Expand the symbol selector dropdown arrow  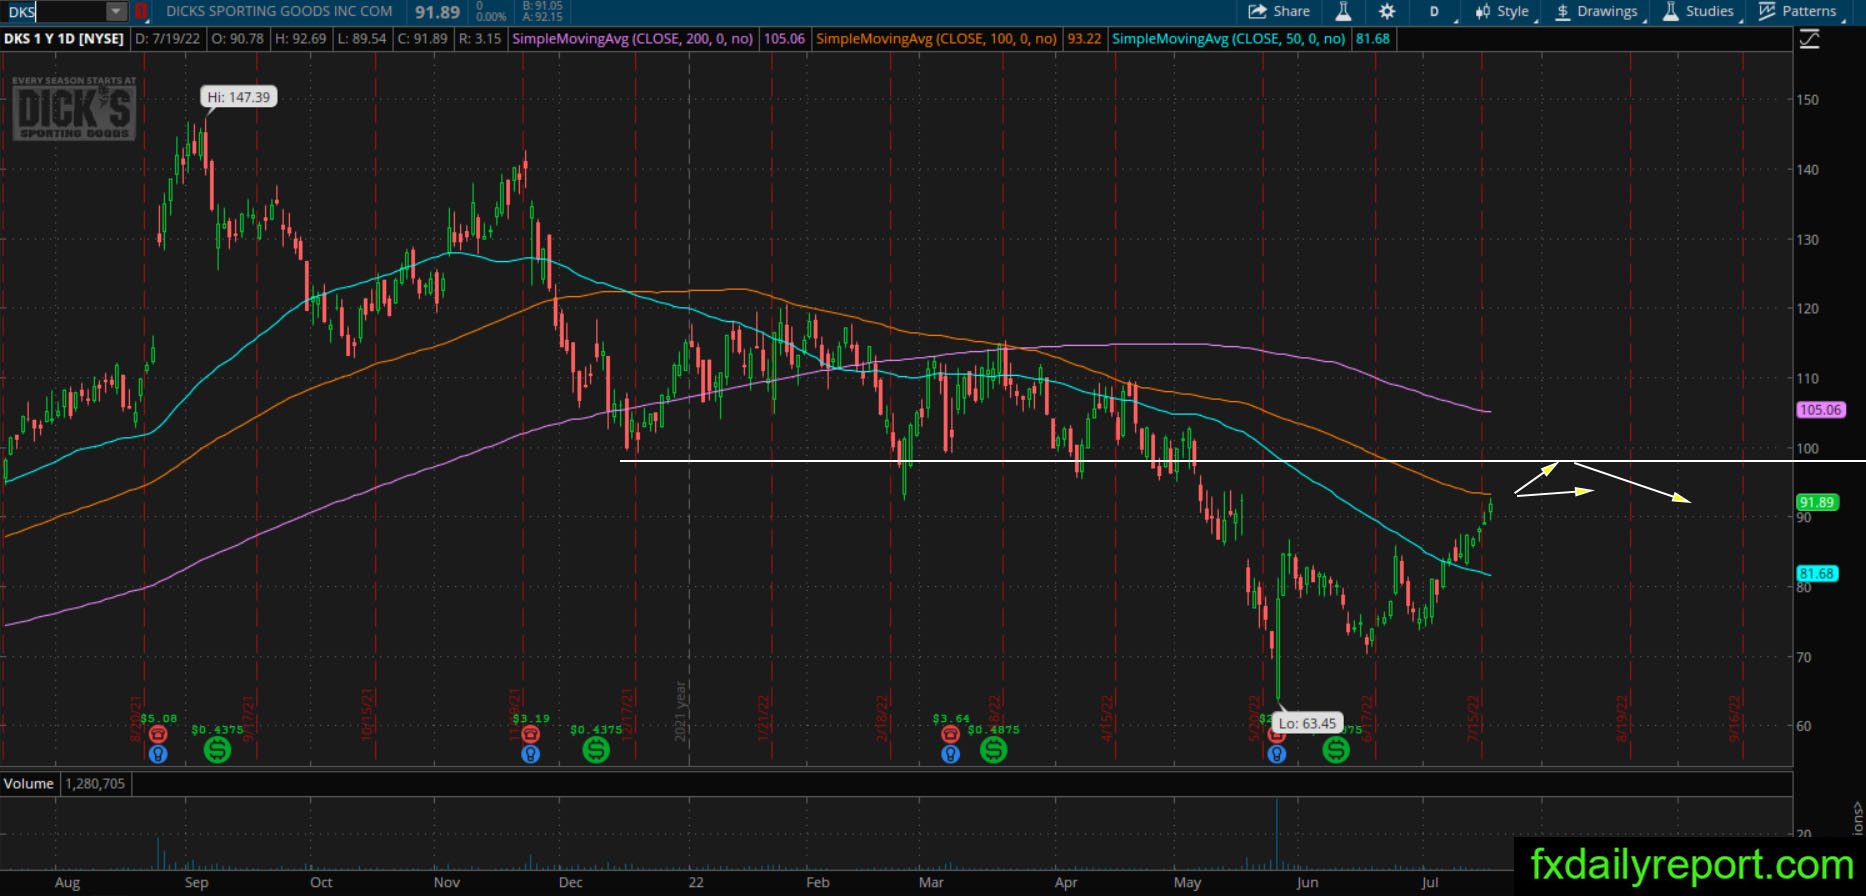click(x=117, y=12)
